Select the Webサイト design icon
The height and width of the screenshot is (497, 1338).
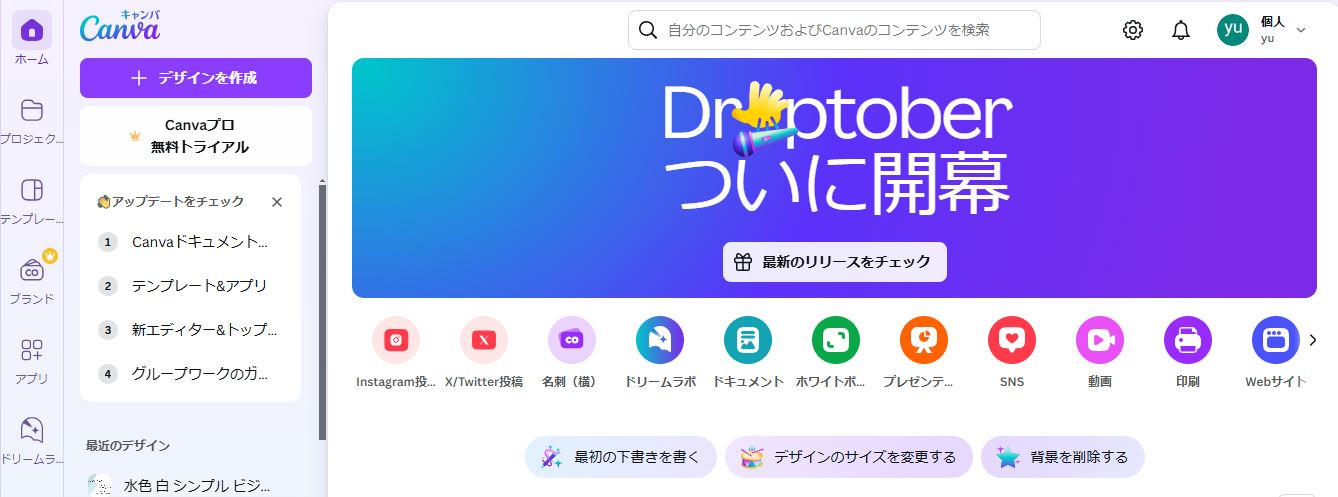[x=1276, y=340]
